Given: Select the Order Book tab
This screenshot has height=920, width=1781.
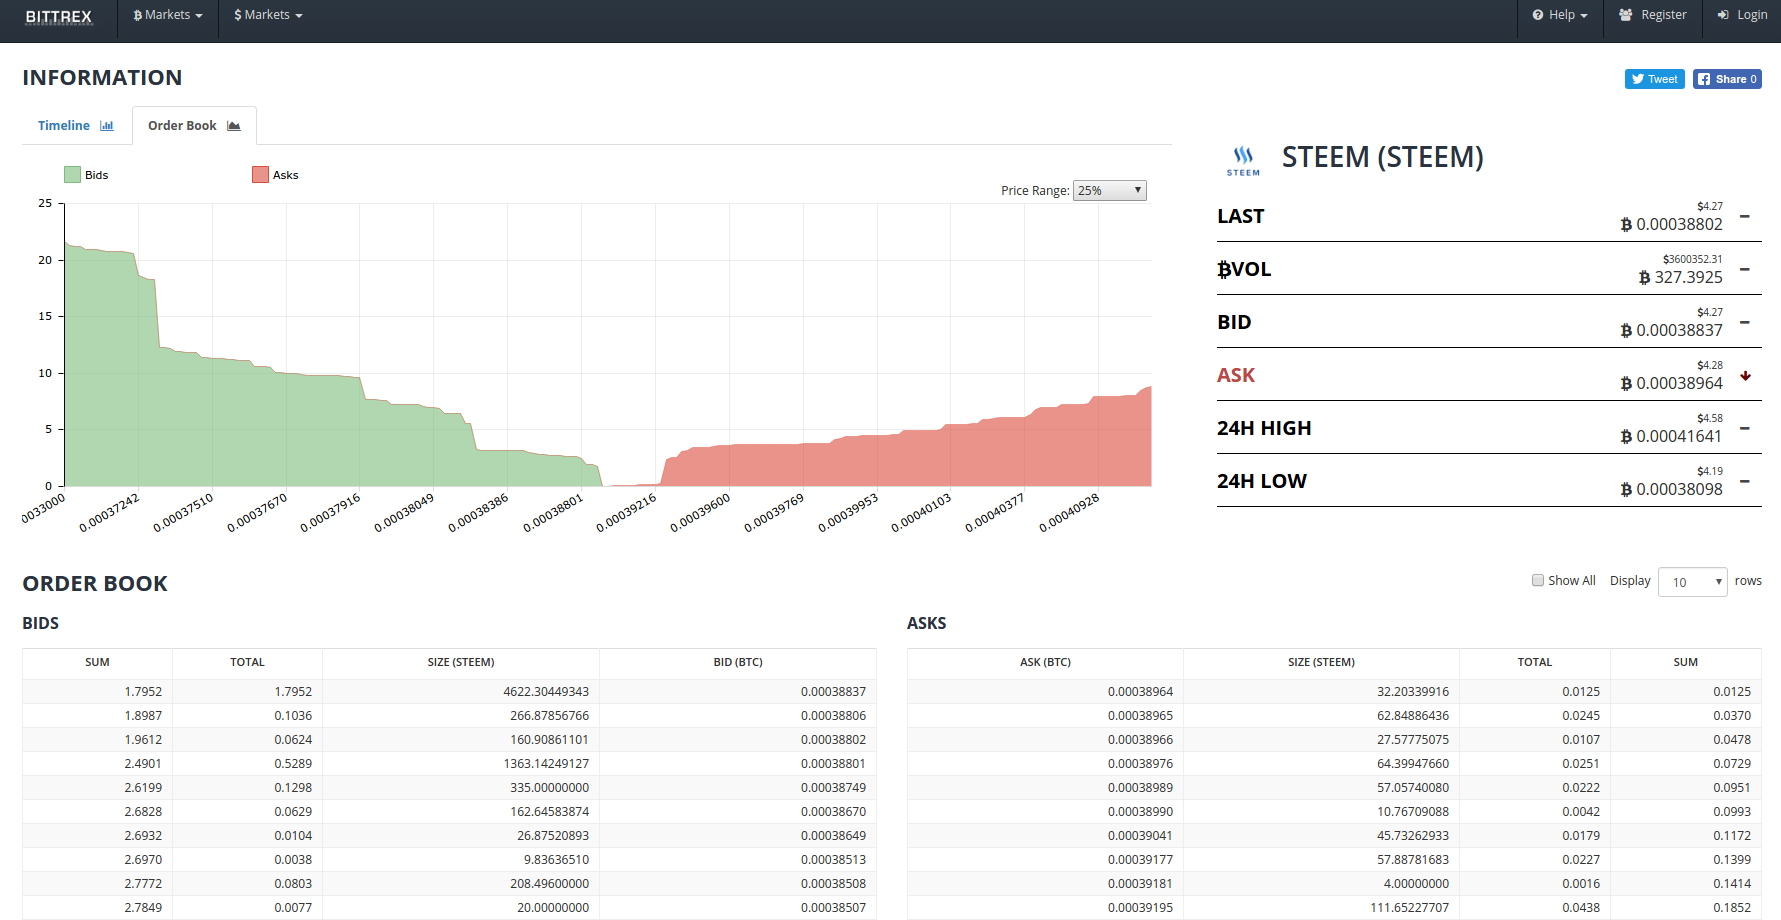Looking at the screenshot, I should (194, 126).
